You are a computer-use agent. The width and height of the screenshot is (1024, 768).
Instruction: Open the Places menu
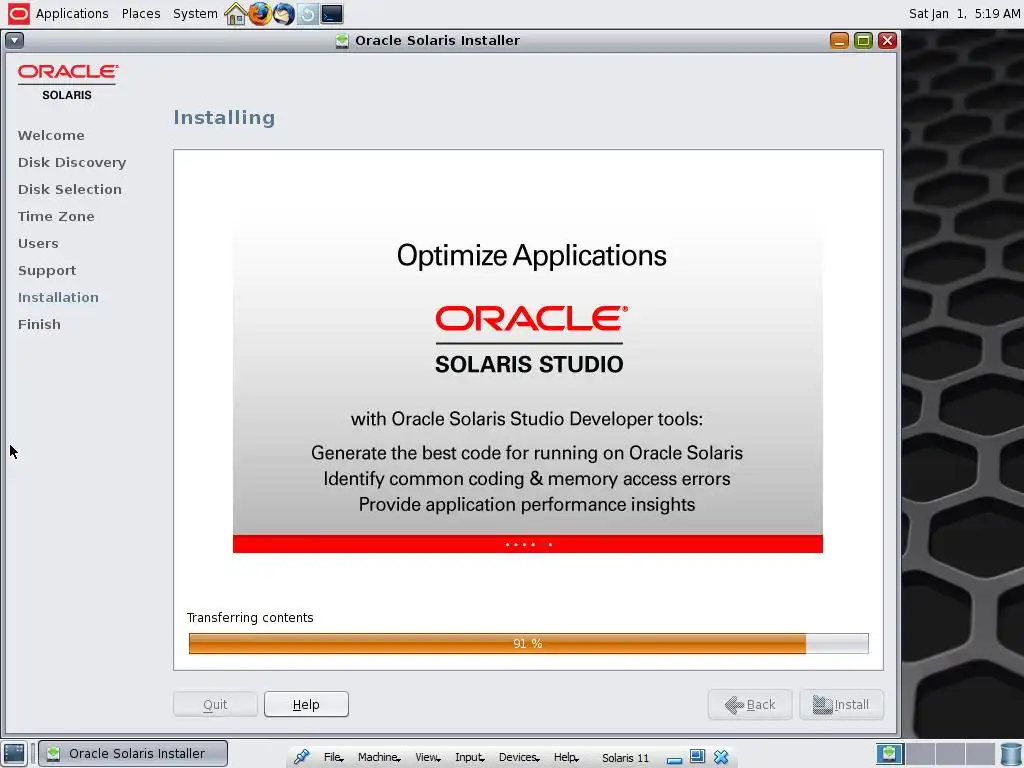[x=141, y=14]
